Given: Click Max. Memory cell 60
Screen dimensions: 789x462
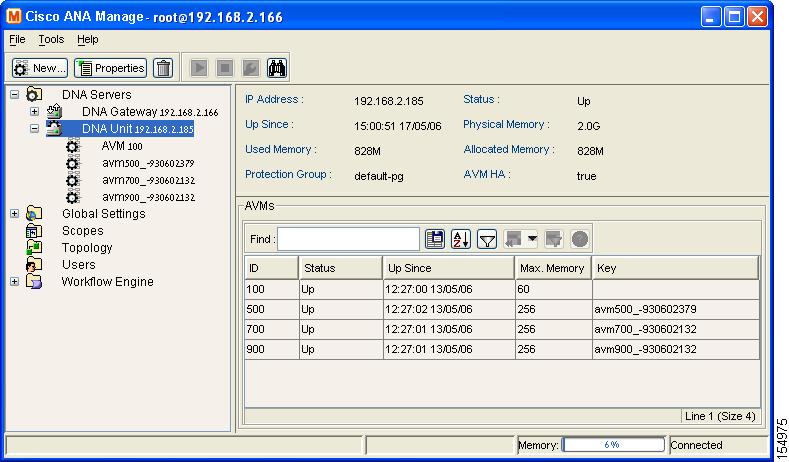Looking at the screenshot, I should click(x=554, y=289).
